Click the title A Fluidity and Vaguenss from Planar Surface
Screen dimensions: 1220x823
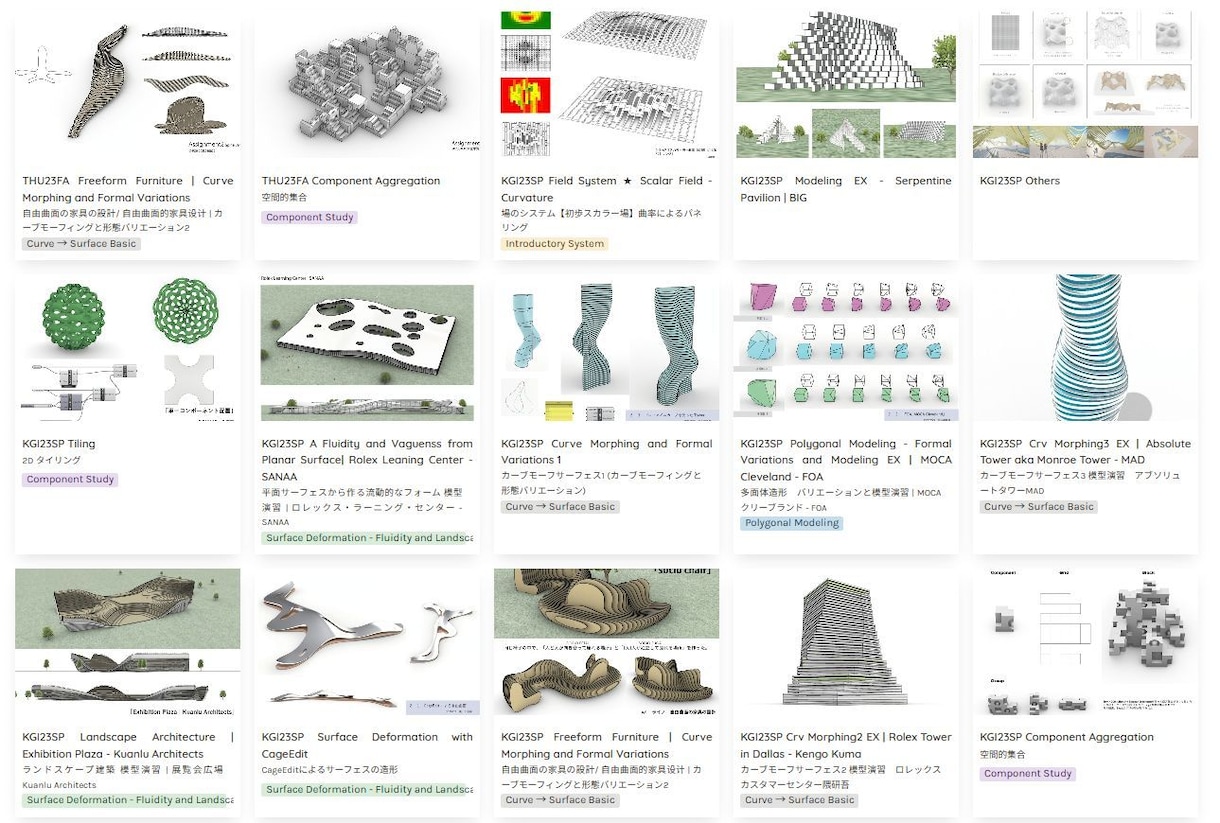pyautogui.click(x=367, y=460)
